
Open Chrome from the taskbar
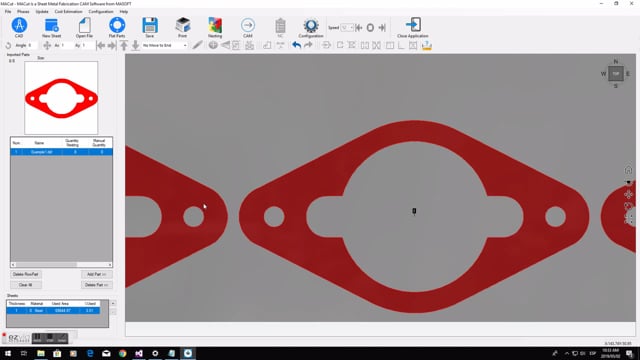click(x=122, y=353)
